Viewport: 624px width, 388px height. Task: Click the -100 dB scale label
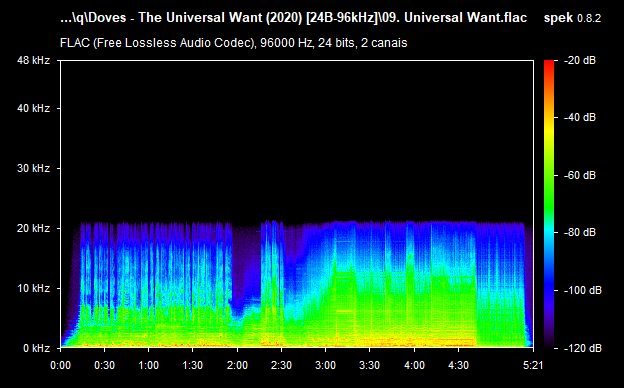[x=583, y=291]
